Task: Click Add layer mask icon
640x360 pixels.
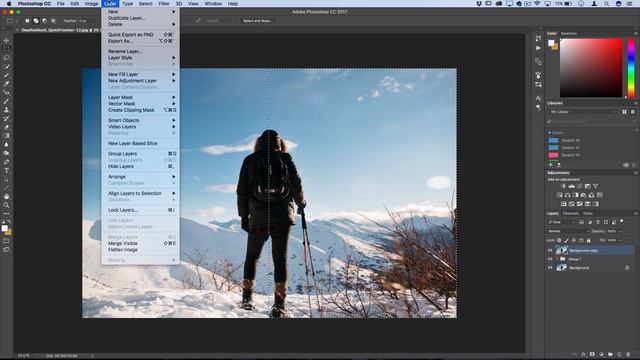Action: click(592, 354)
